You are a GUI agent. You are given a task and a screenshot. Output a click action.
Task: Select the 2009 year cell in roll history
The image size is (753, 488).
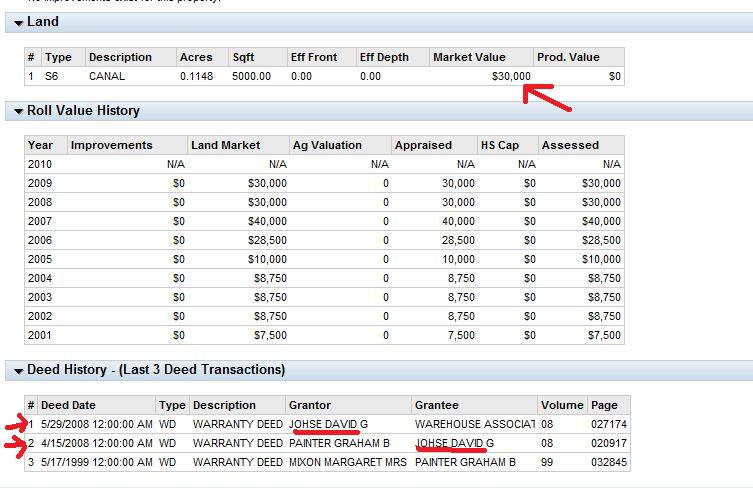tap(41, 183)
